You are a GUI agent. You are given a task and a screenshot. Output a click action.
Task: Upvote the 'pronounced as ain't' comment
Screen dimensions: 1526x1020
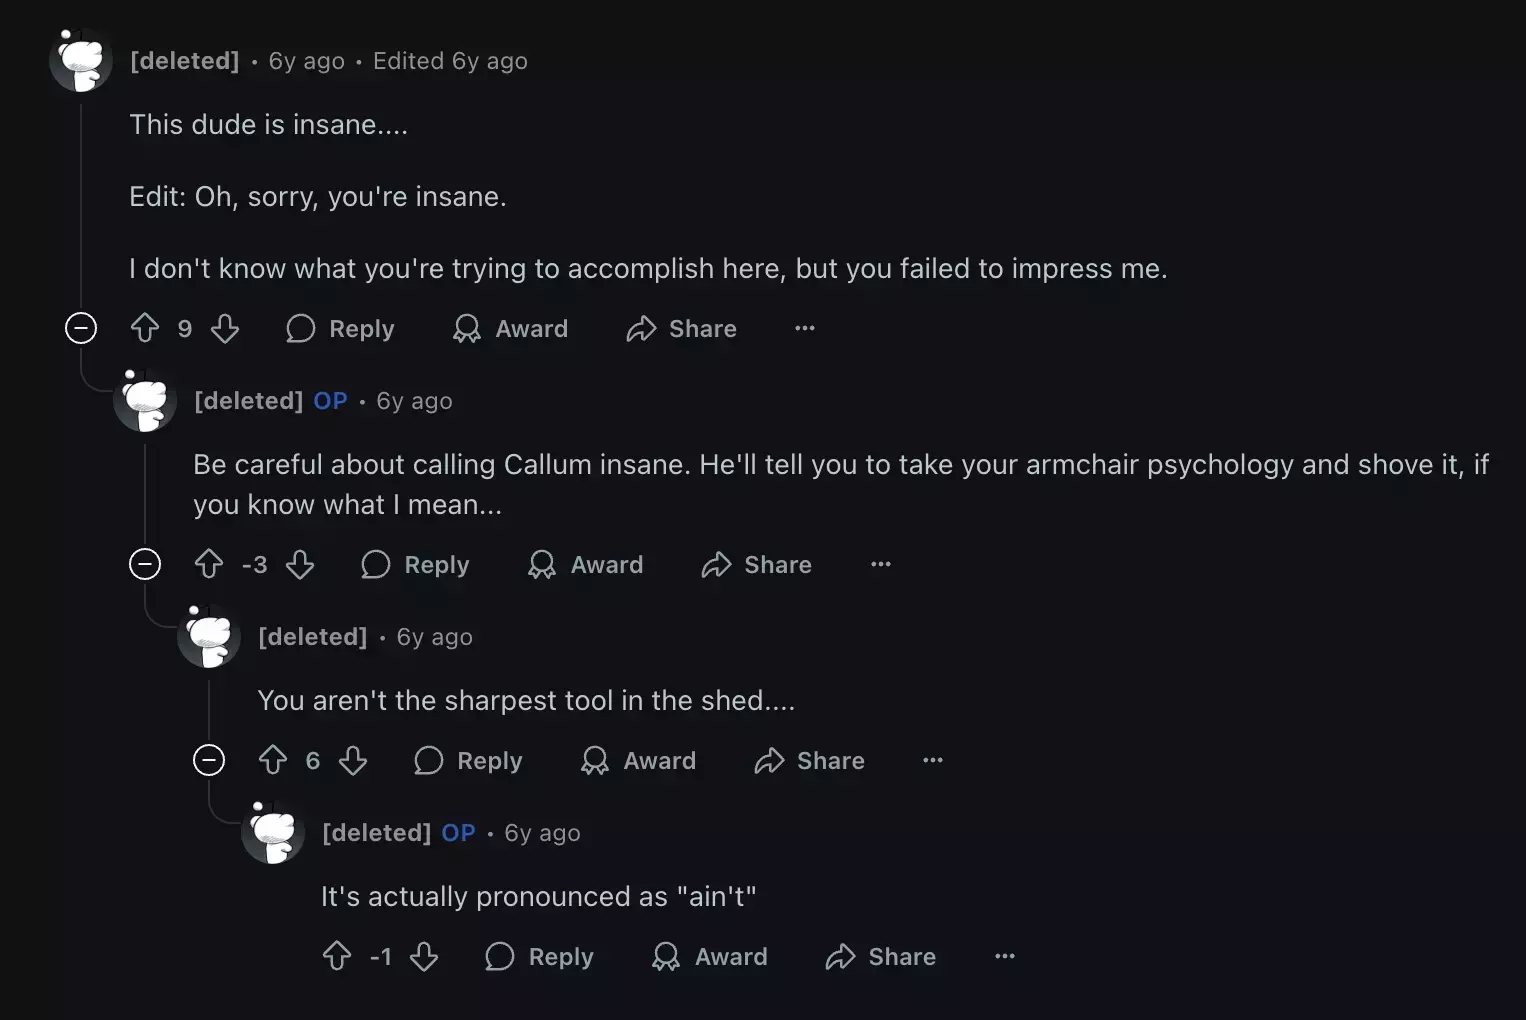pyautogui.click(x=337, y=956)
